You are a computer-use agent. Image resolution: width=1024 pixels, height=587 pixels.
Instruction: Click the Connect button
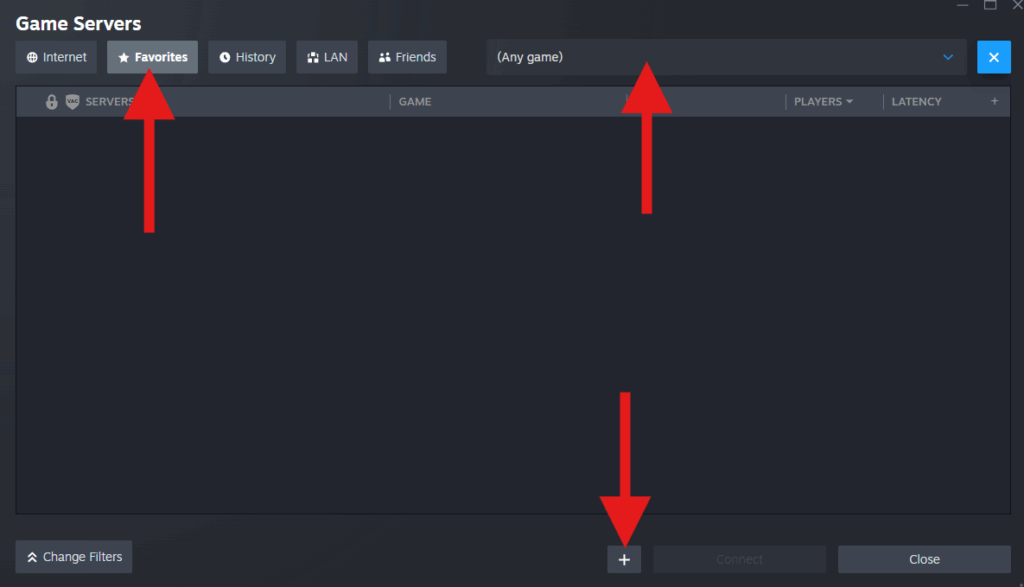point(739,560)
